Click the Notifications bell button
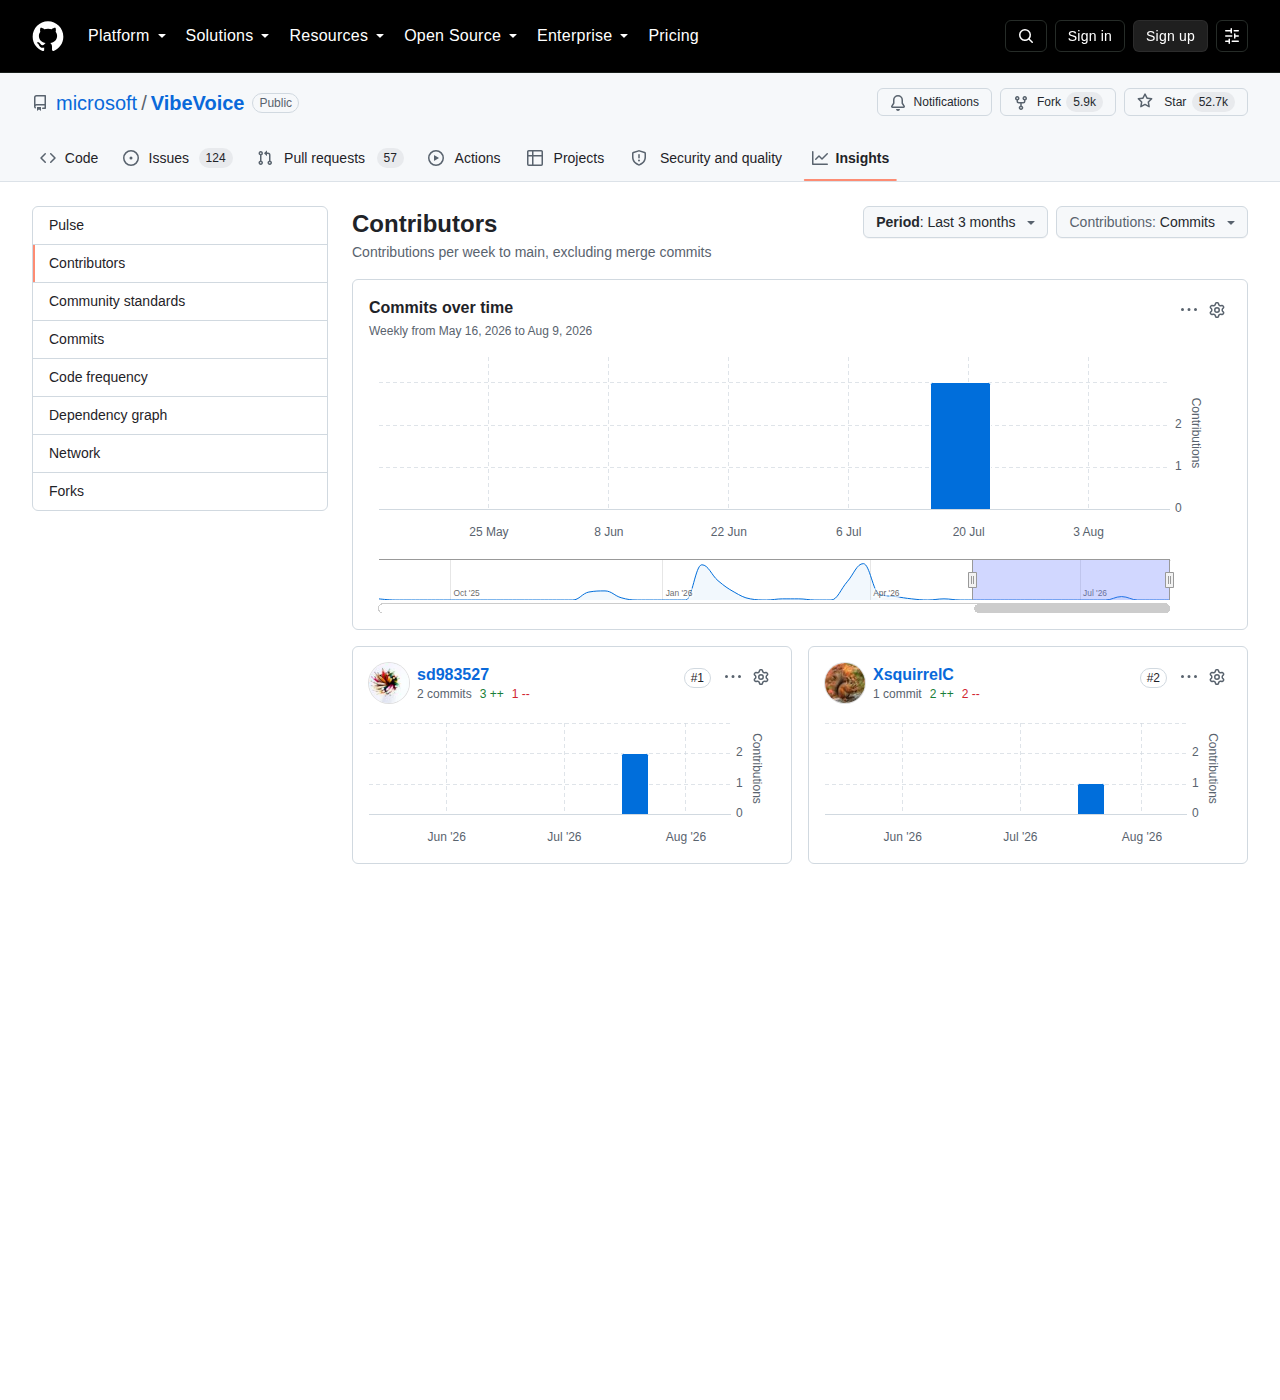The width and height of the screenshot is (1280, 1400). [934, 102]
